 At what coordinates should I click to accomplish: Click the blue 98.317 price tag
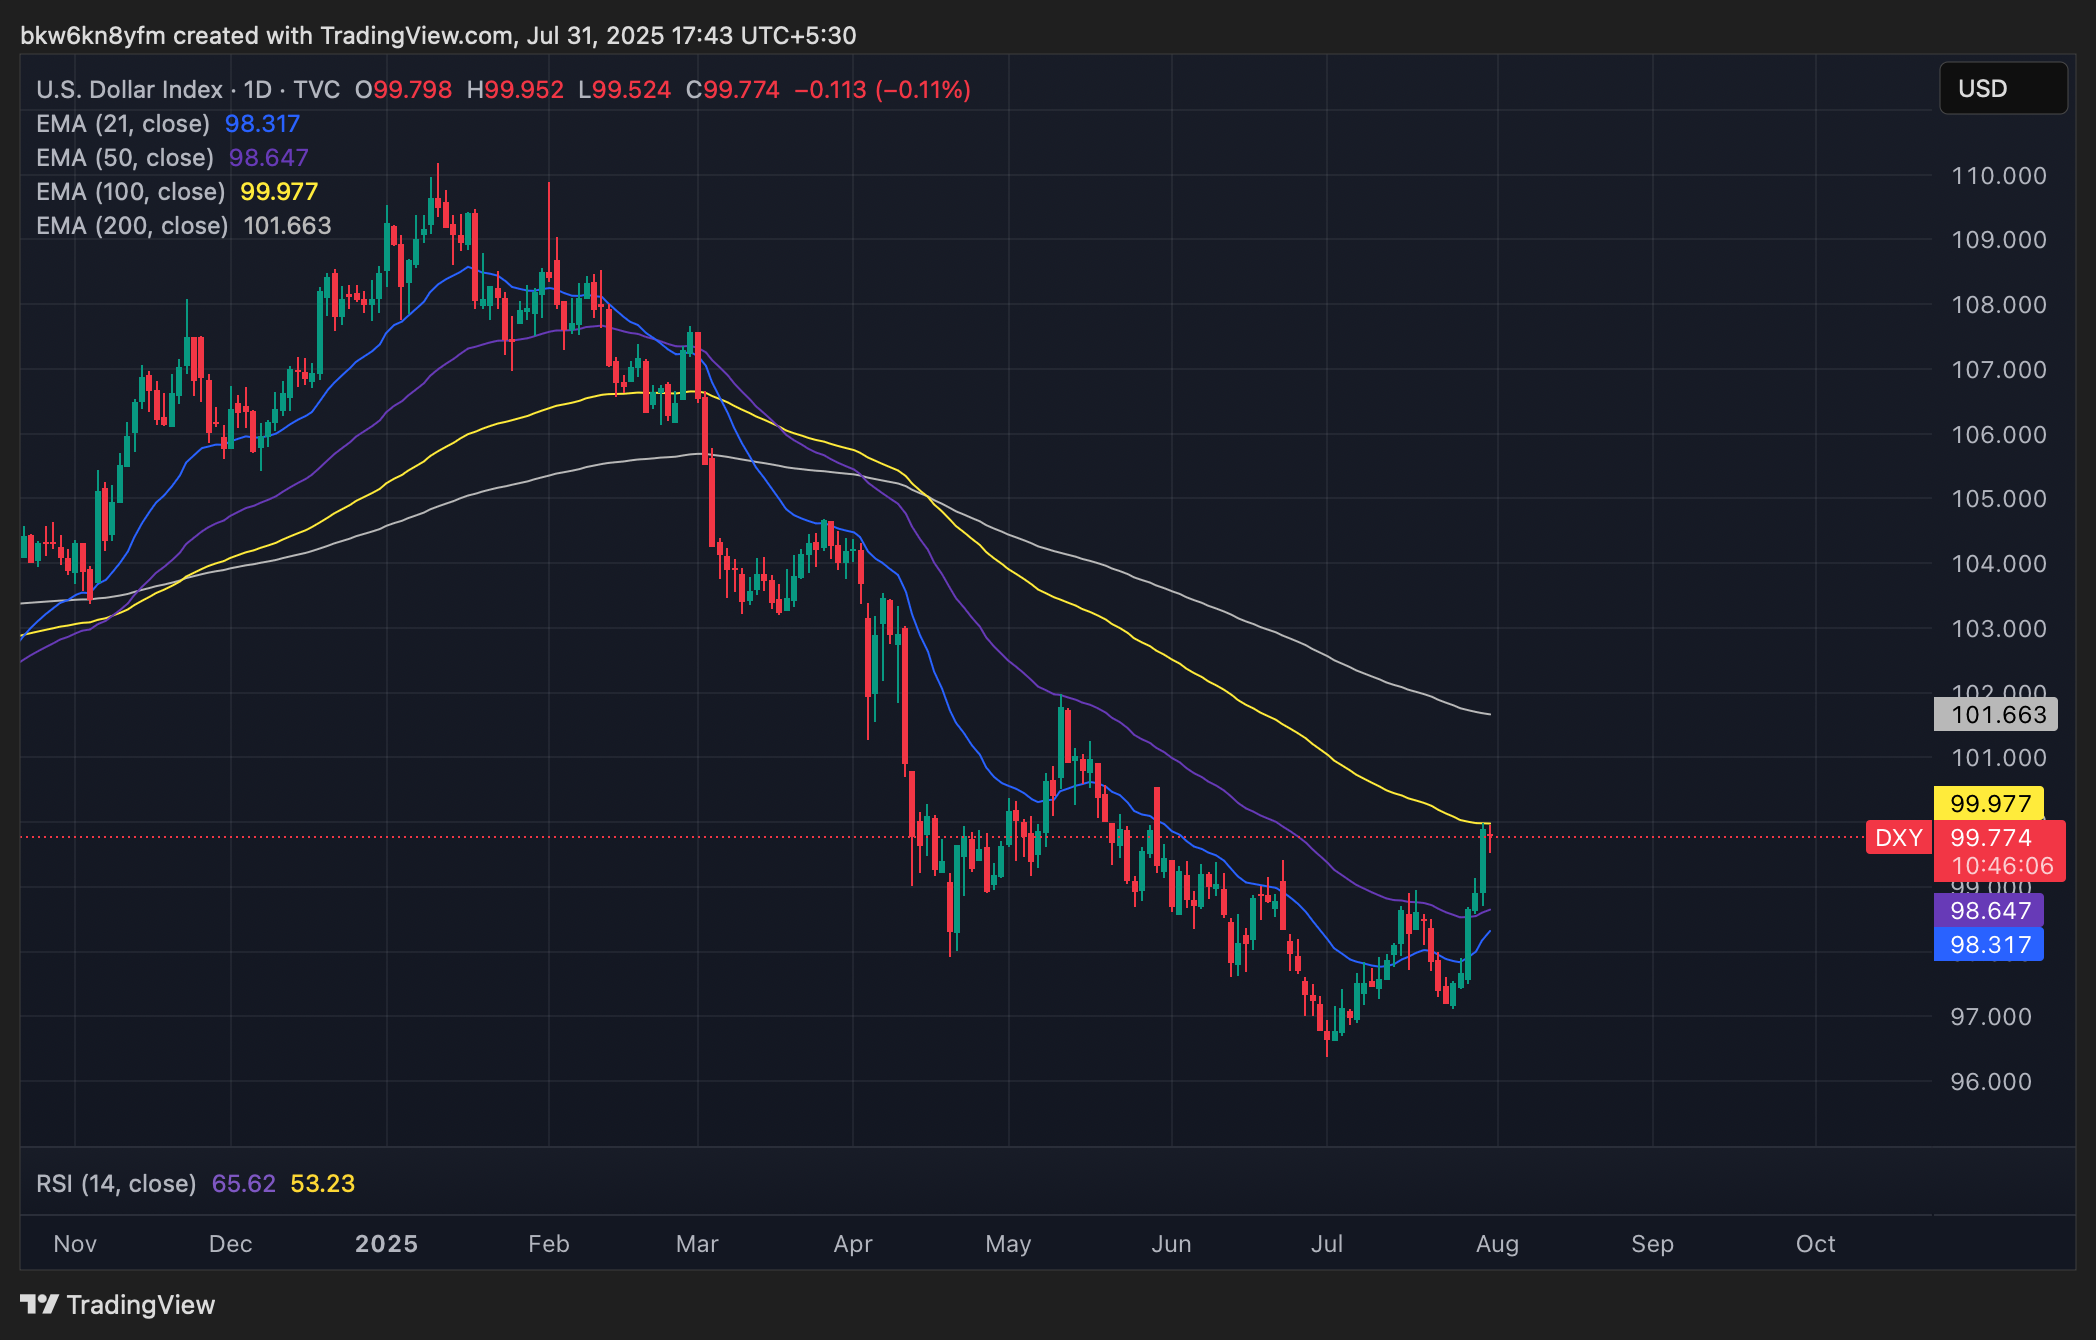(x=1989, y=944)
